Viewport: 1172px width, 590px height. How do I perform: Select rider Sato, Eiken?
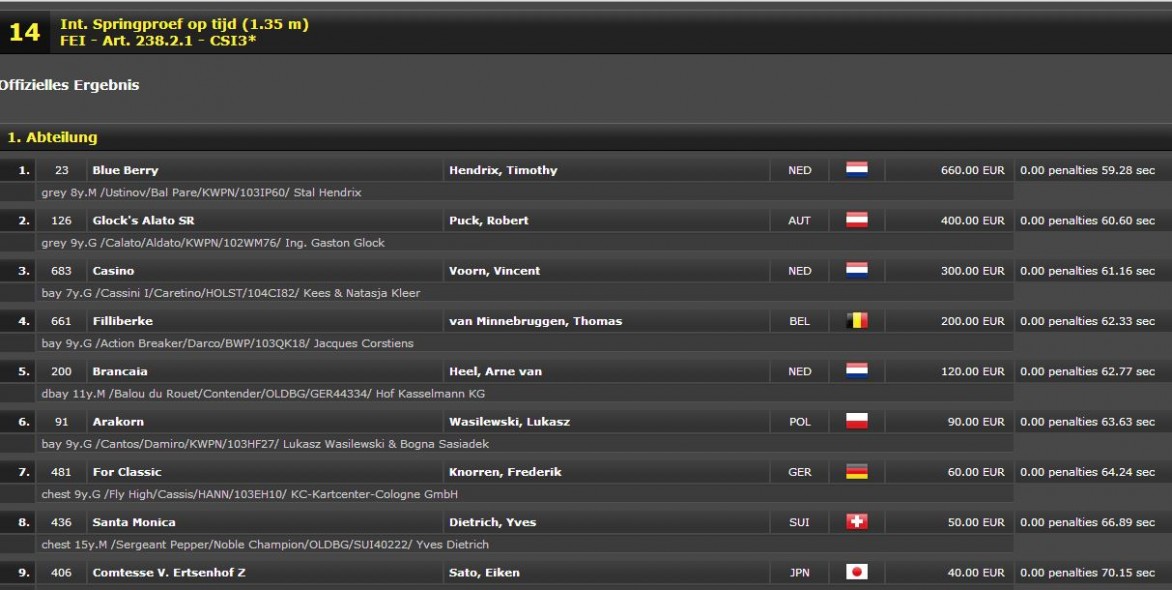(484, 573)
